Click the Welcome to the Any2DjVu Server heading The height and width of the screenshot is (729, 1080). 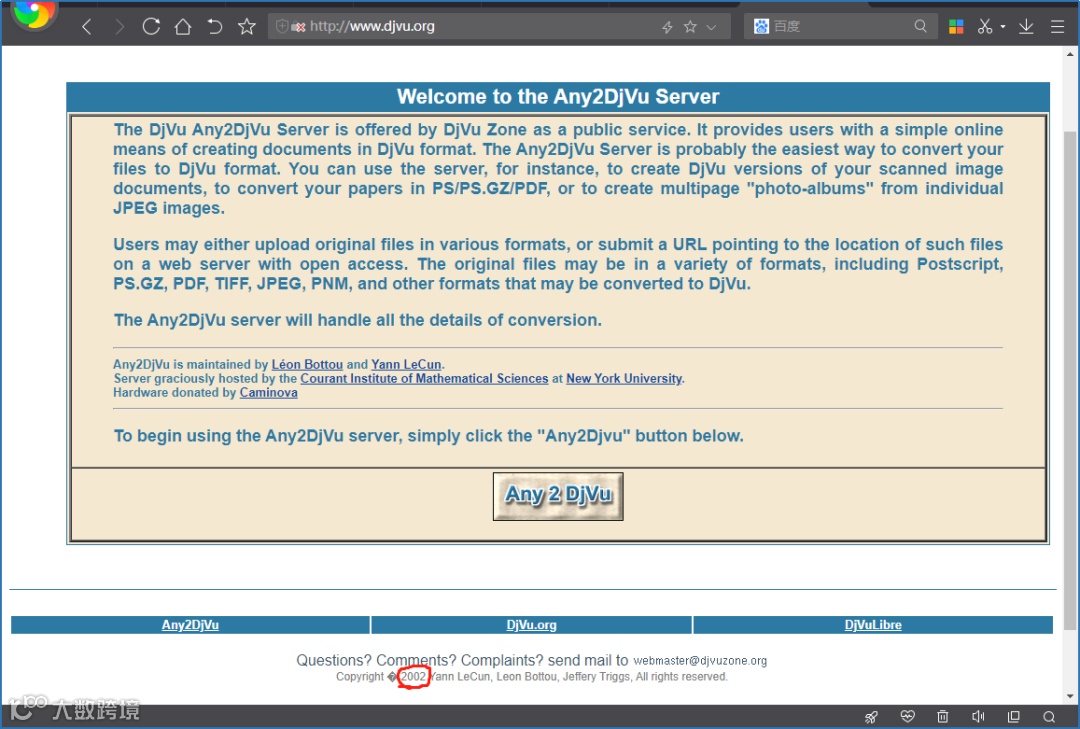click(558, 96)
